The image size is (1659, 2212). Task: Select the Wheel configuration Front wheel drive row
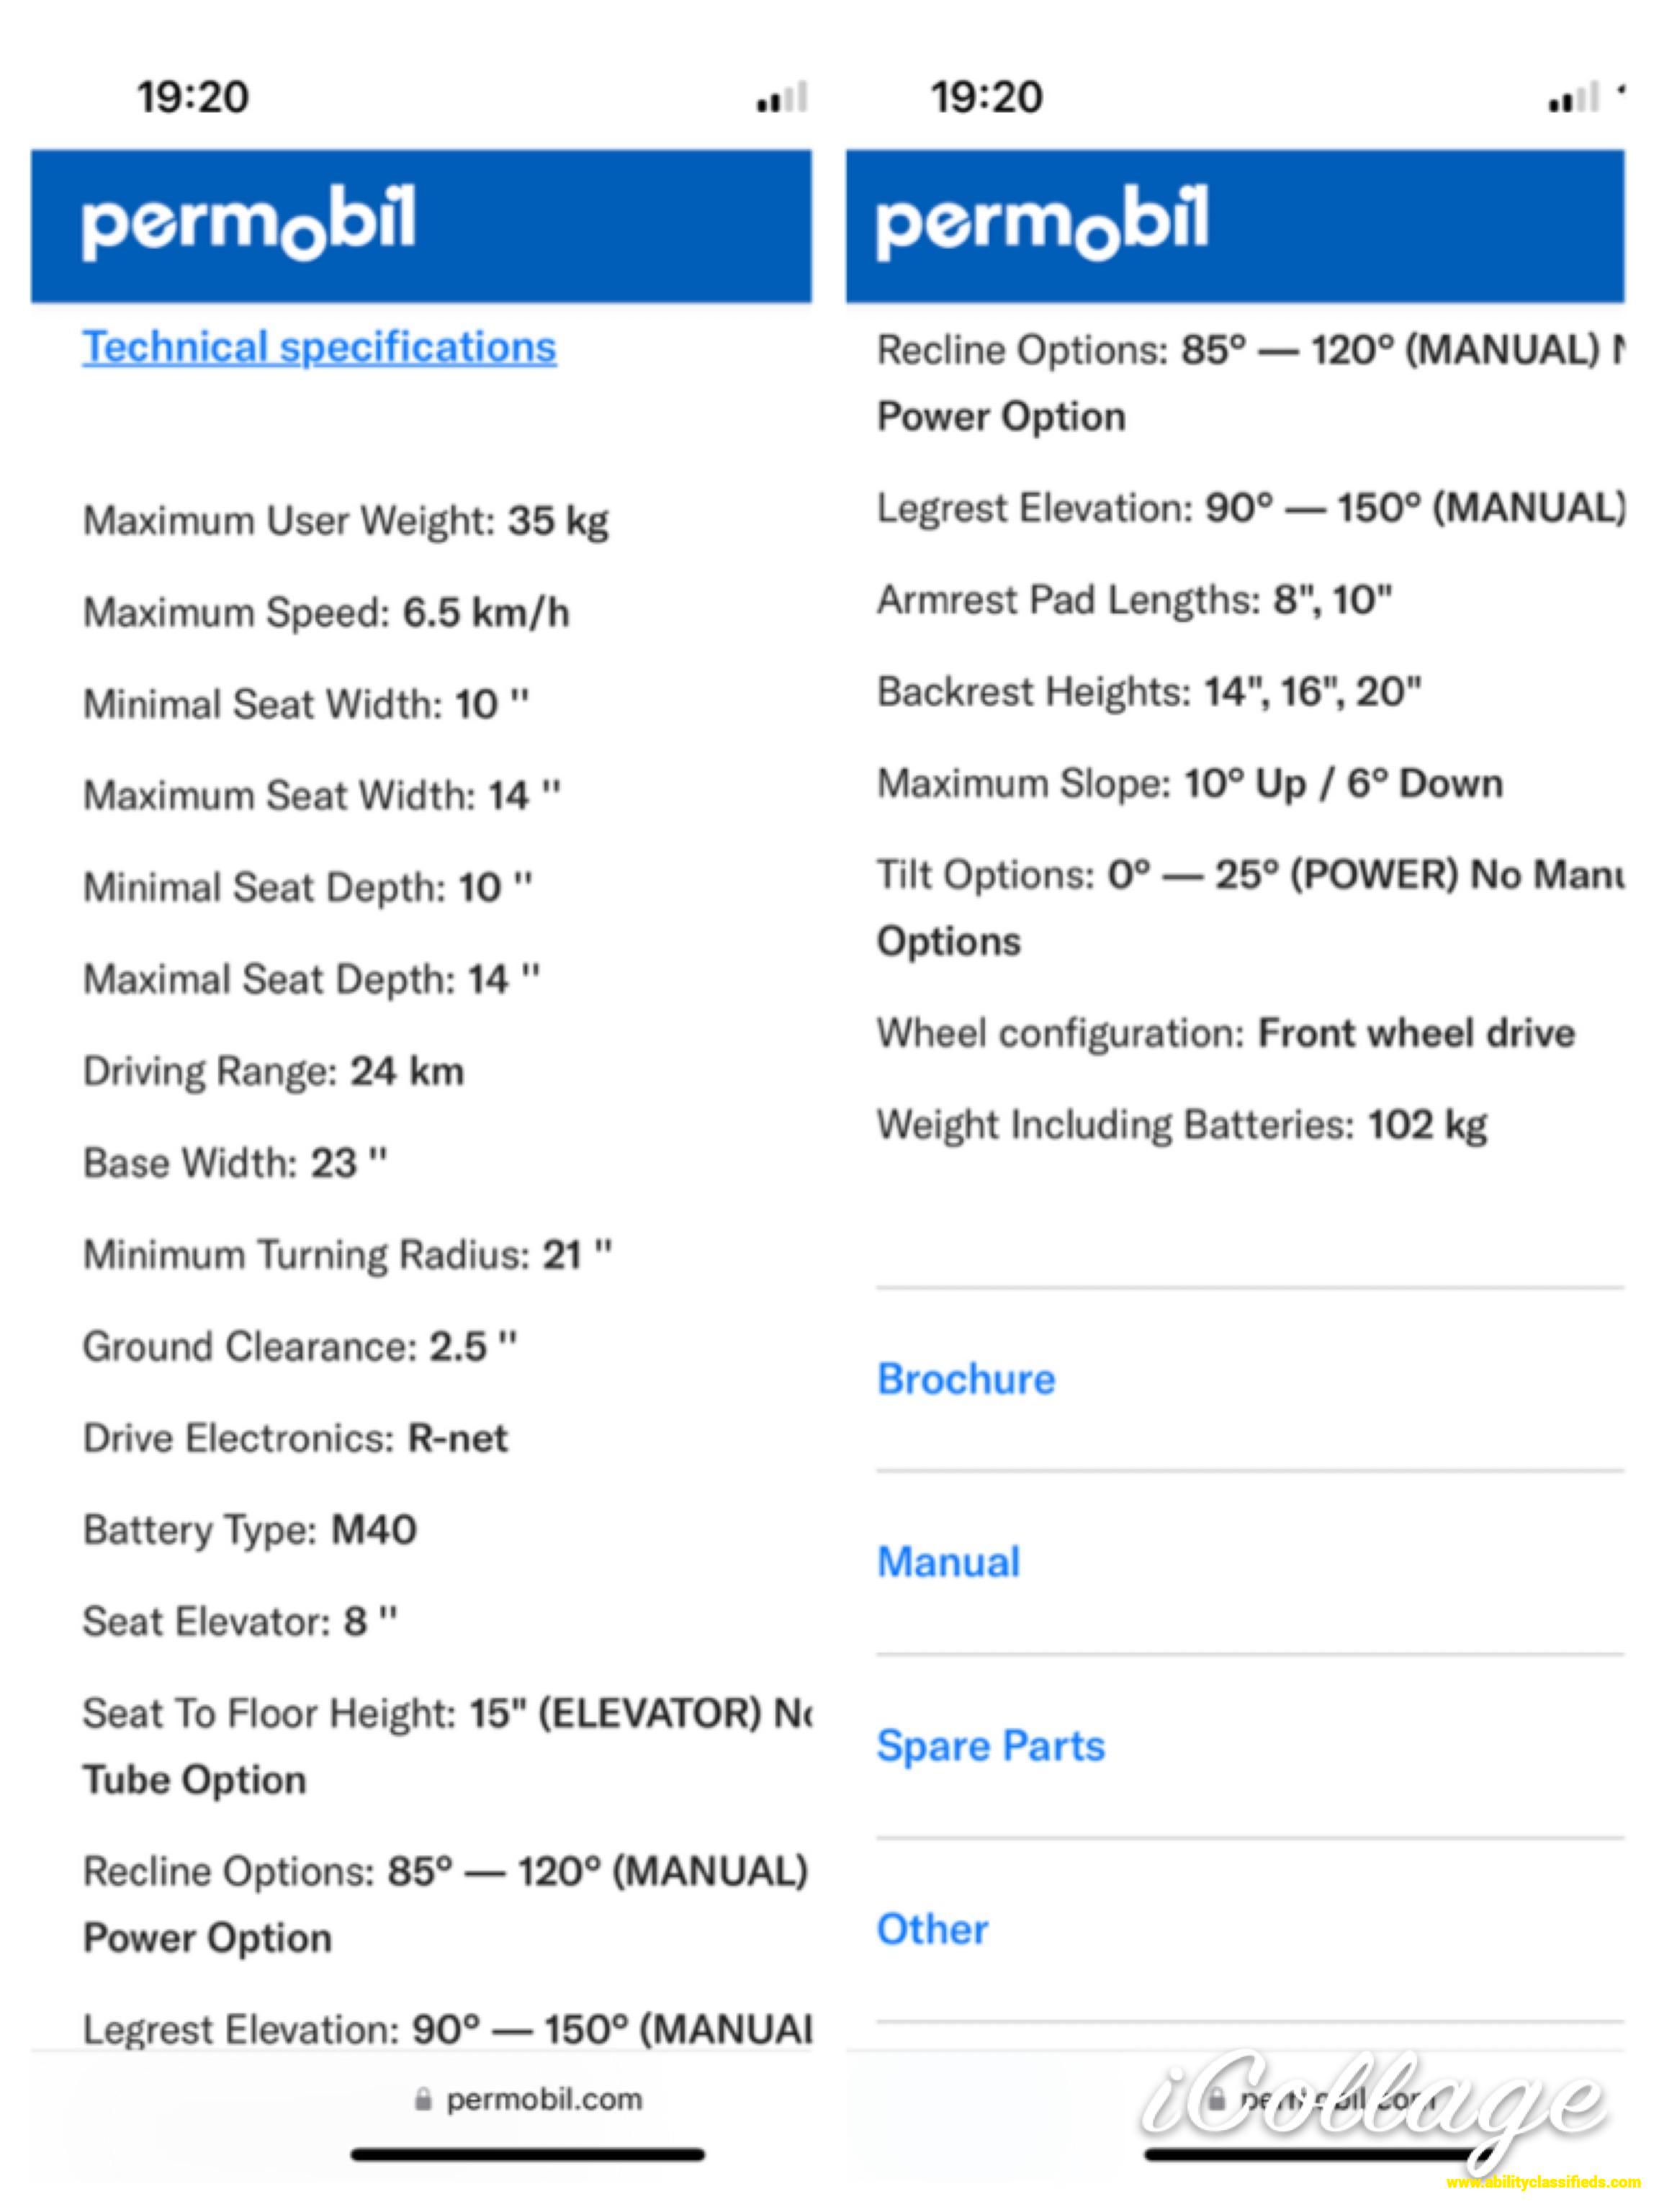pos(1226,1033)
